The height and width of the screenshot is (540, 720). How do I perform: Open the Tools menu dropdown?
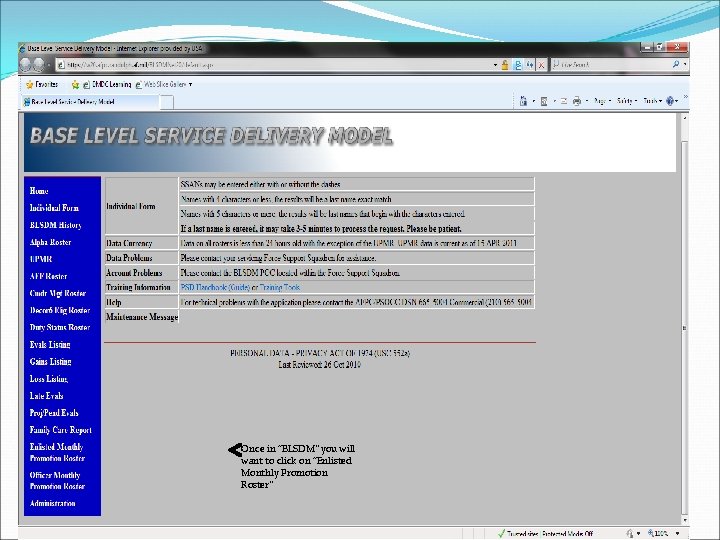[x=652, y=101]
